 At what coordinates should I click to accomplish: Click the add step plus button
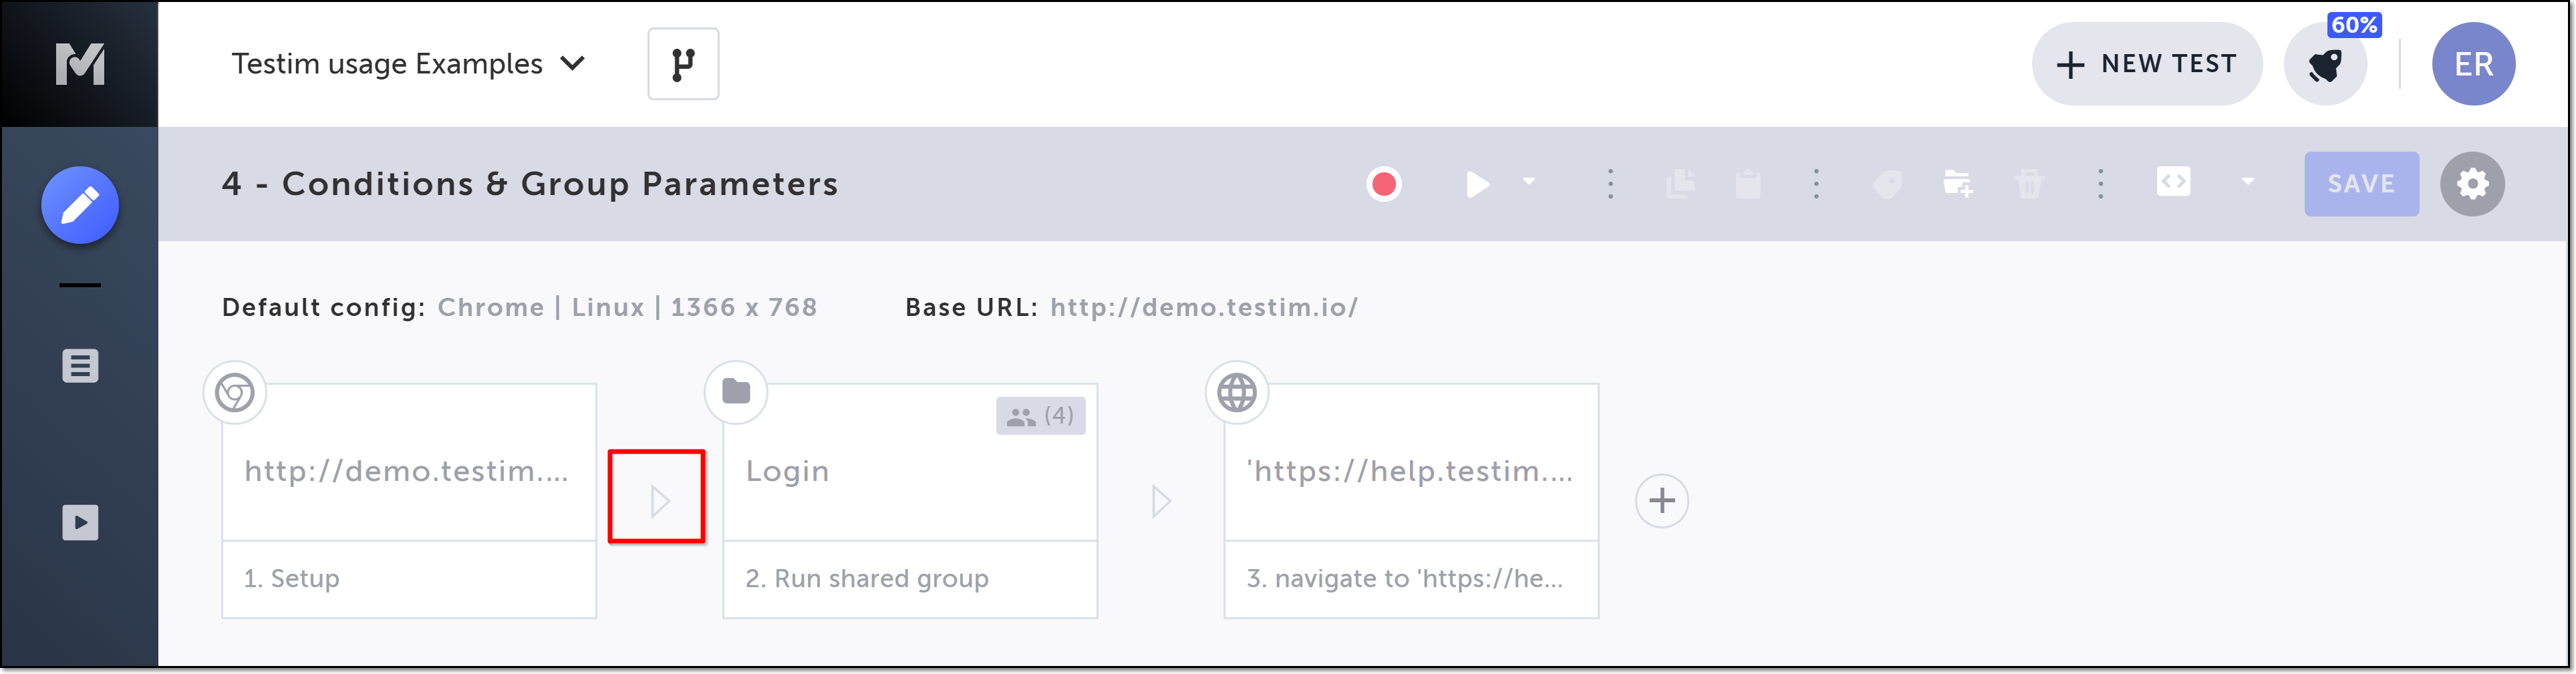tap(1661, 500)
